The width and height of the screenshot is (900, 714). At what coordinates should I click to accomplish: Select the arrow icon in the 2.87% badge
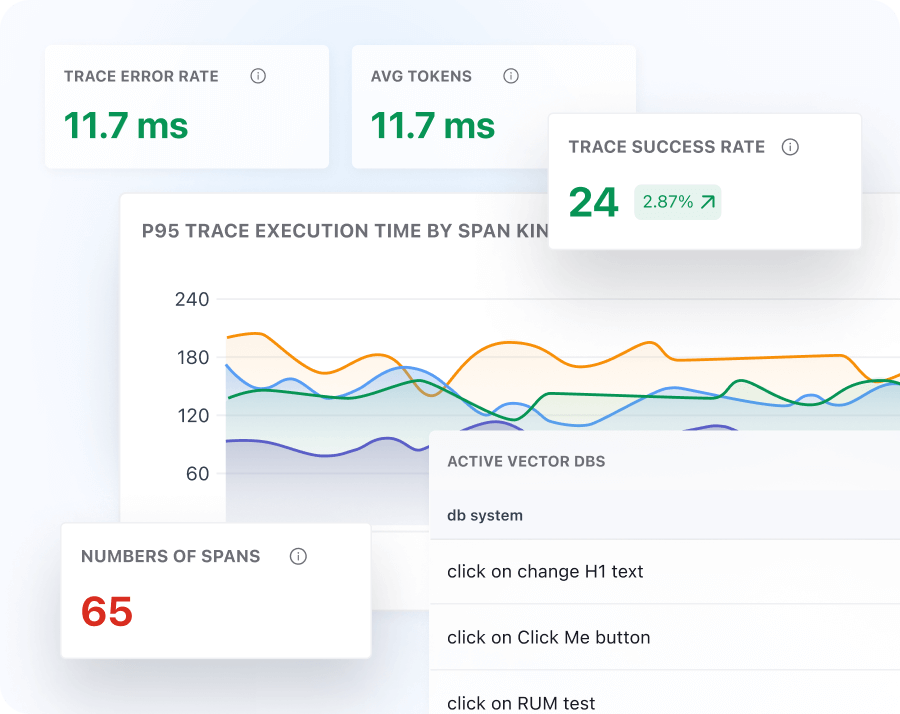coord(708,202)
